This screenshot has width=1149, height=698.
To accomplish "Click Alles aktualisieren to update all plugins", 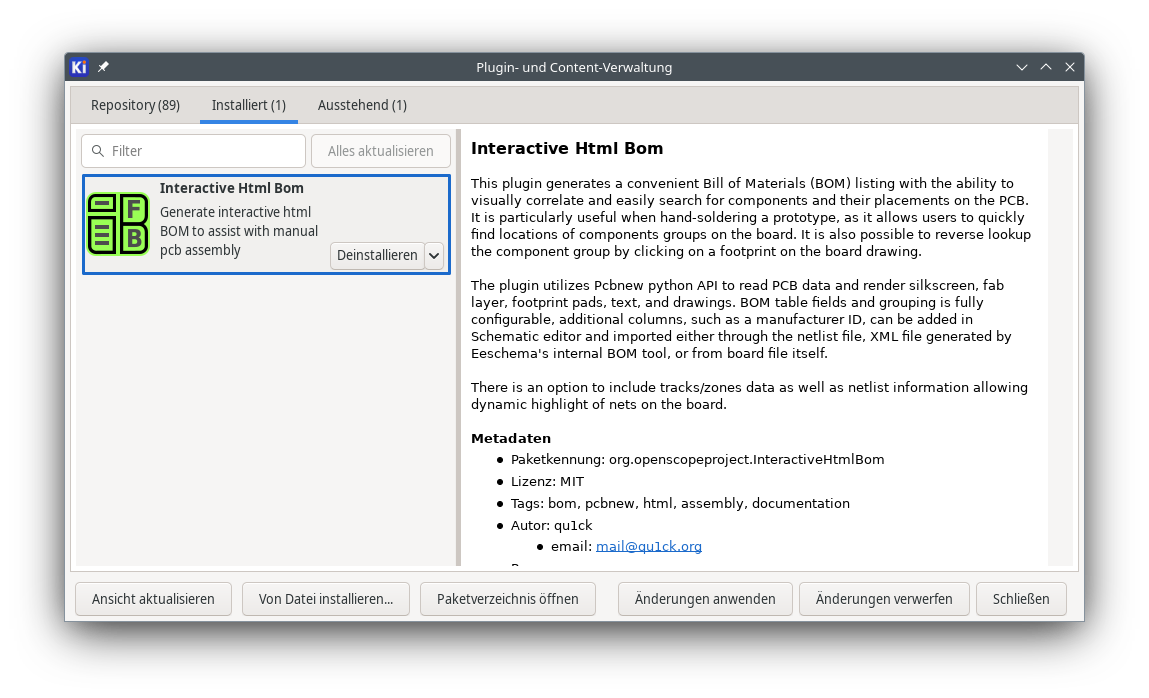I will (381, 150).
